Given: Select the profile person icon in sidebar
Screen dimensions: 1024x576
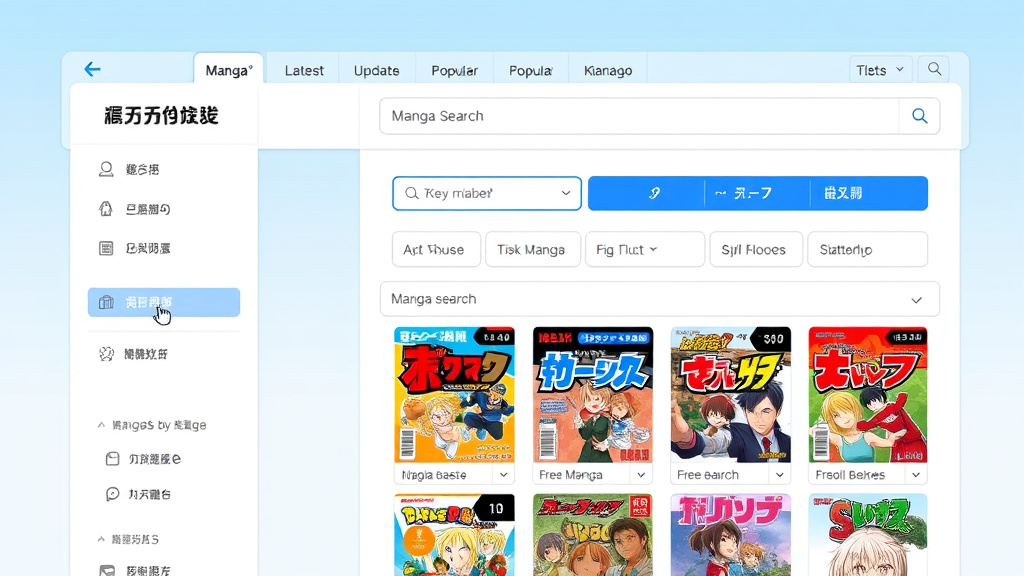Looking at the screenshot, I should (107, 168).
